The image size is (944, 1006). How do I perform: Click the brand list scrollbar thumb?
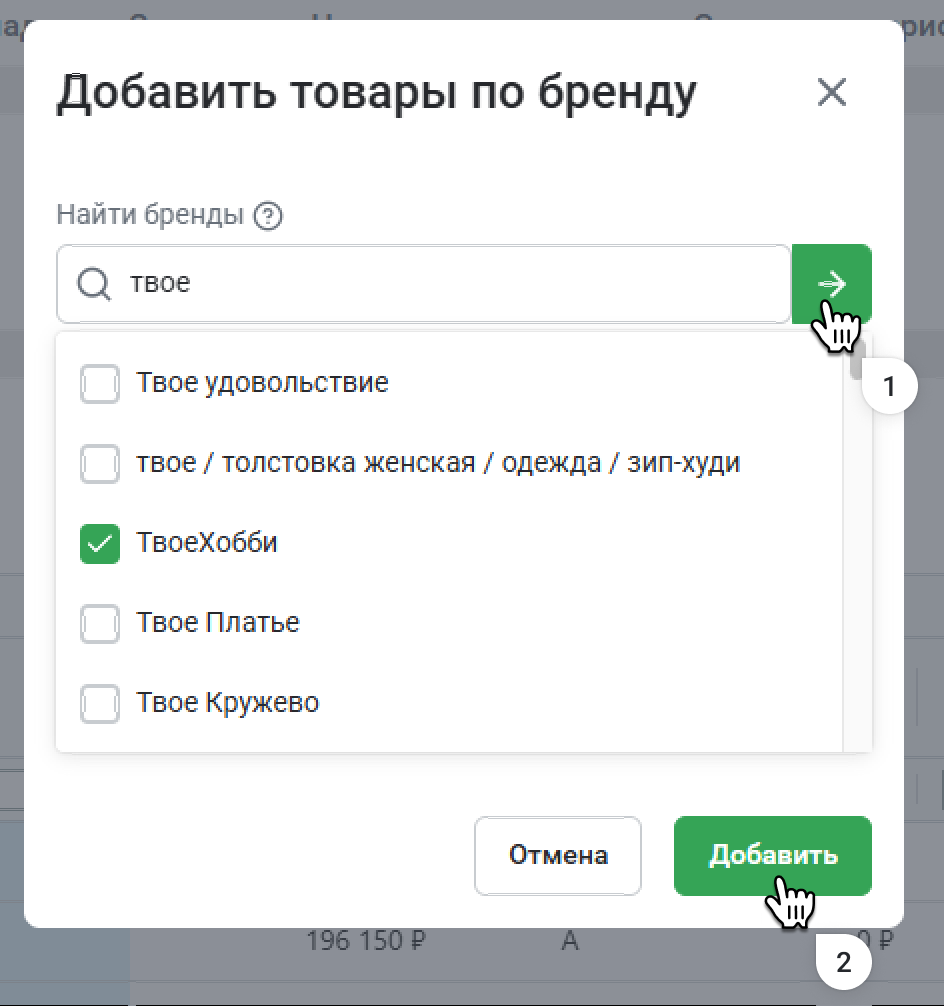pyautogui.click(x=857, y=362)
